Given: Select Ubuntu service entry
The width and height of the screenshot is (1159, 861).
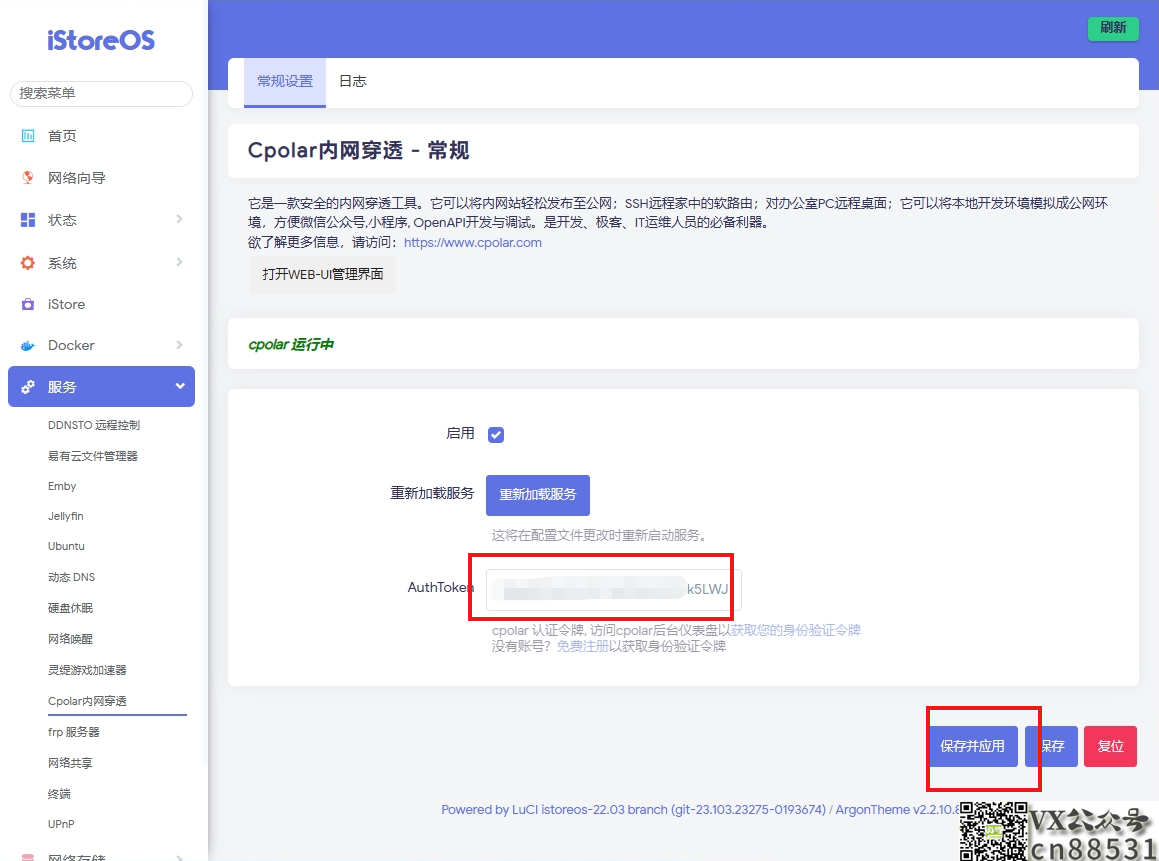Looking at the screenshot, I should click(67, 546).
